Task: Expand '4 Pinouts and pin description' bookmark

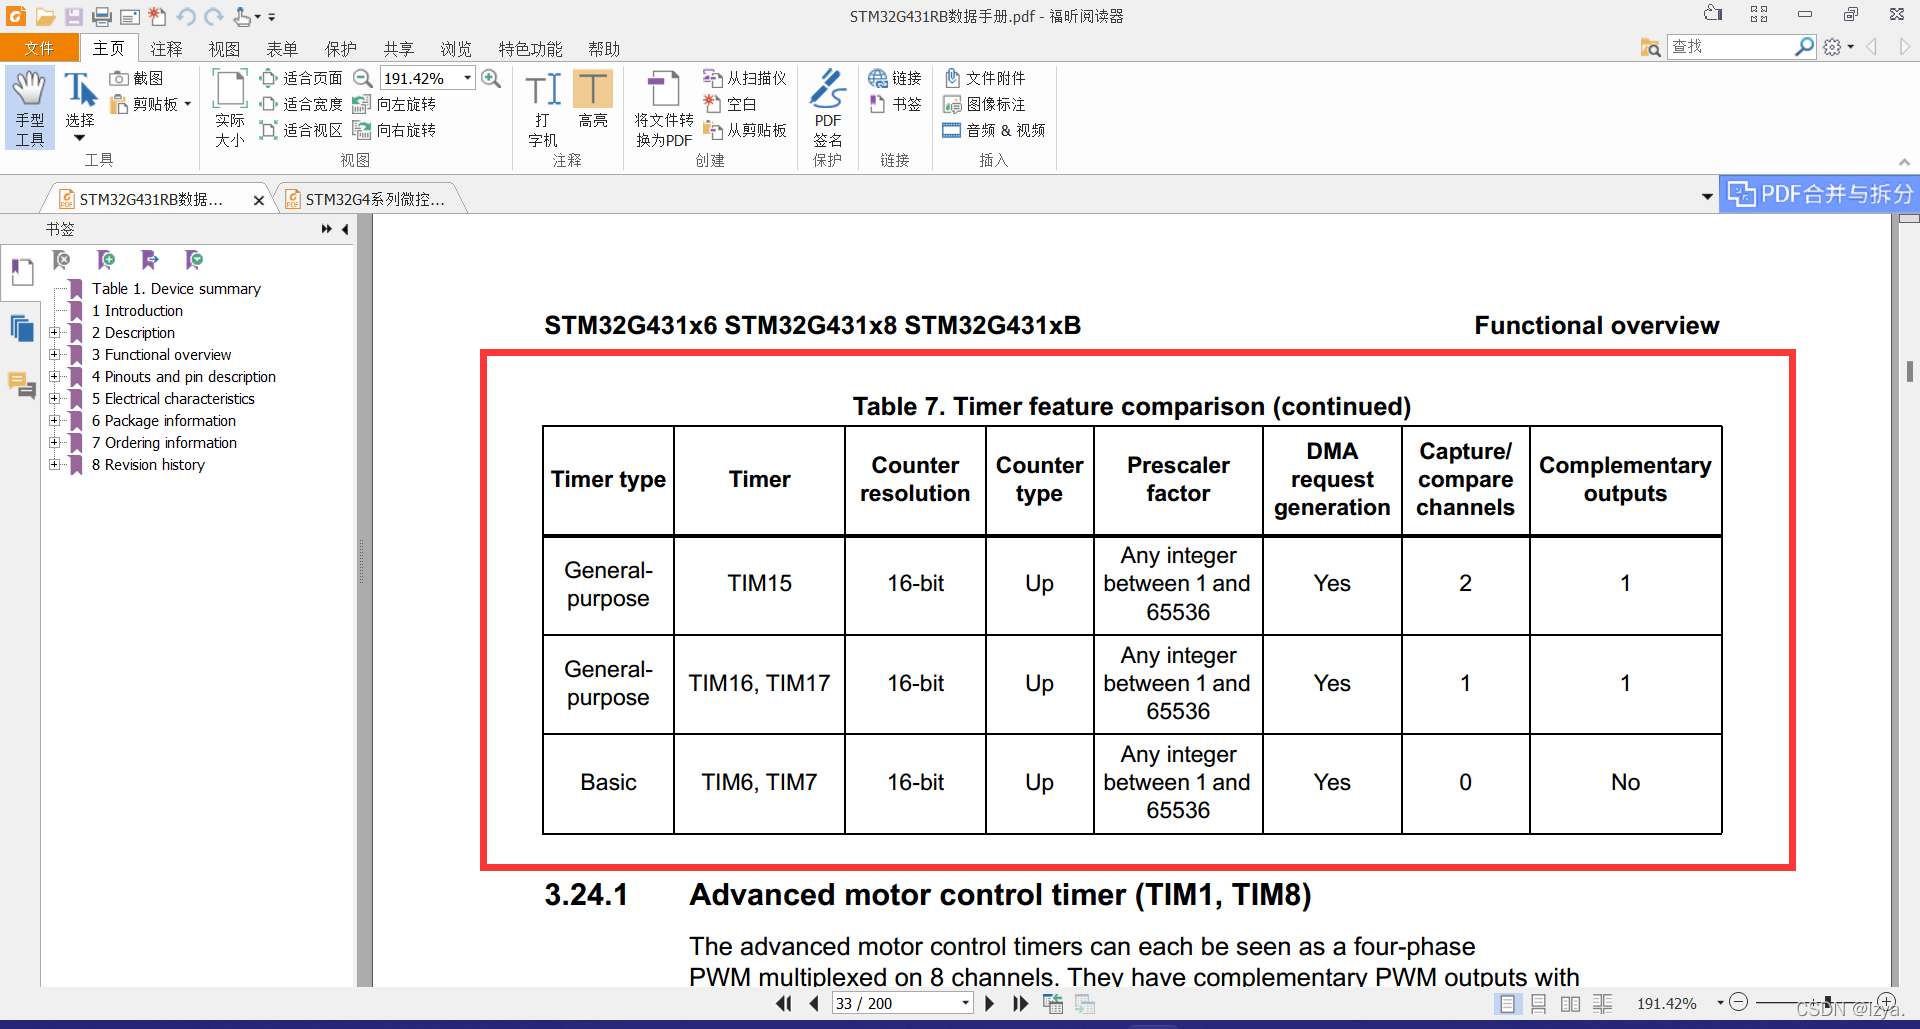Action: click(x=55, y=376)
